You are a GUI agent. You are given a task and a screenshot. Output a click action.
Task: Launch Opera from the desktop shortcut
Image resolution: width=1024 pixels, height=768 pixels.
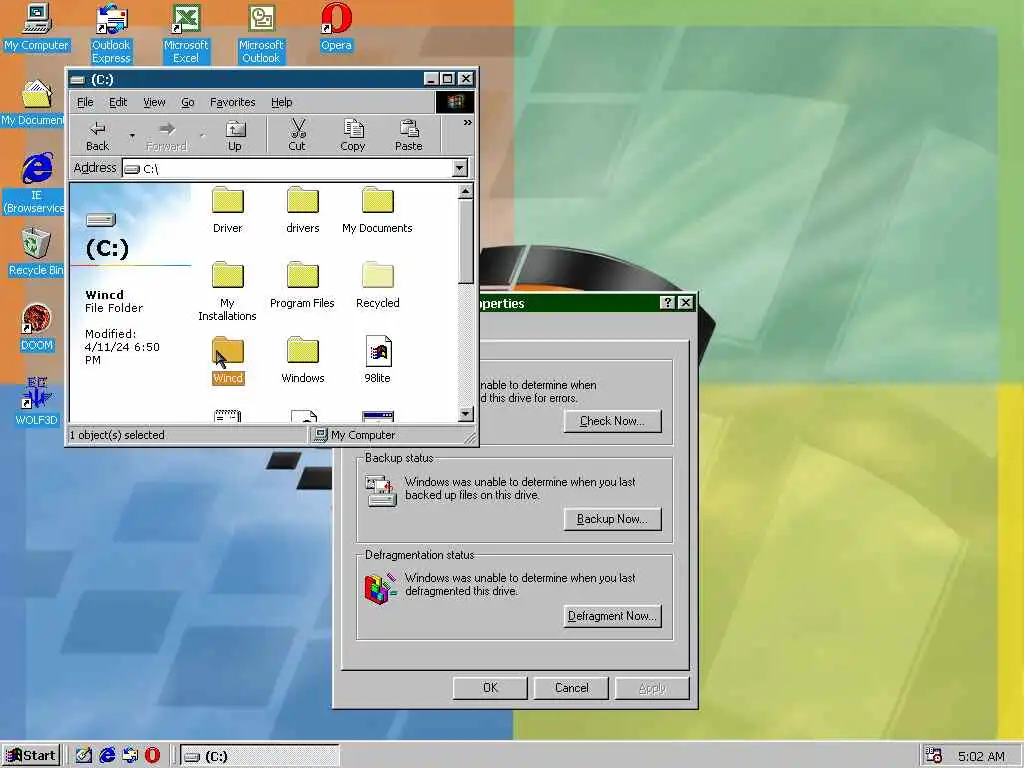(336, 28)
